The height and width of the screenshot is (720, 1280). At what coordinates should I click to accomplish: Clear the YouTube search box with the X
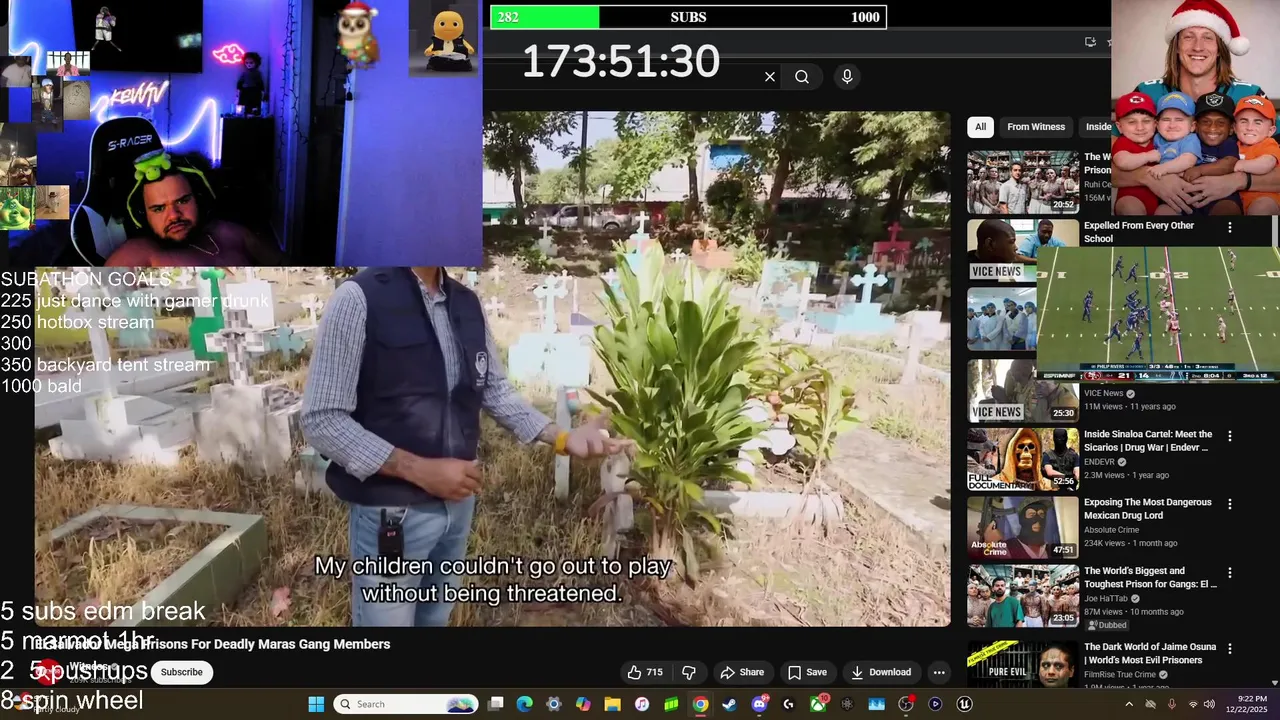pos(770,77)
